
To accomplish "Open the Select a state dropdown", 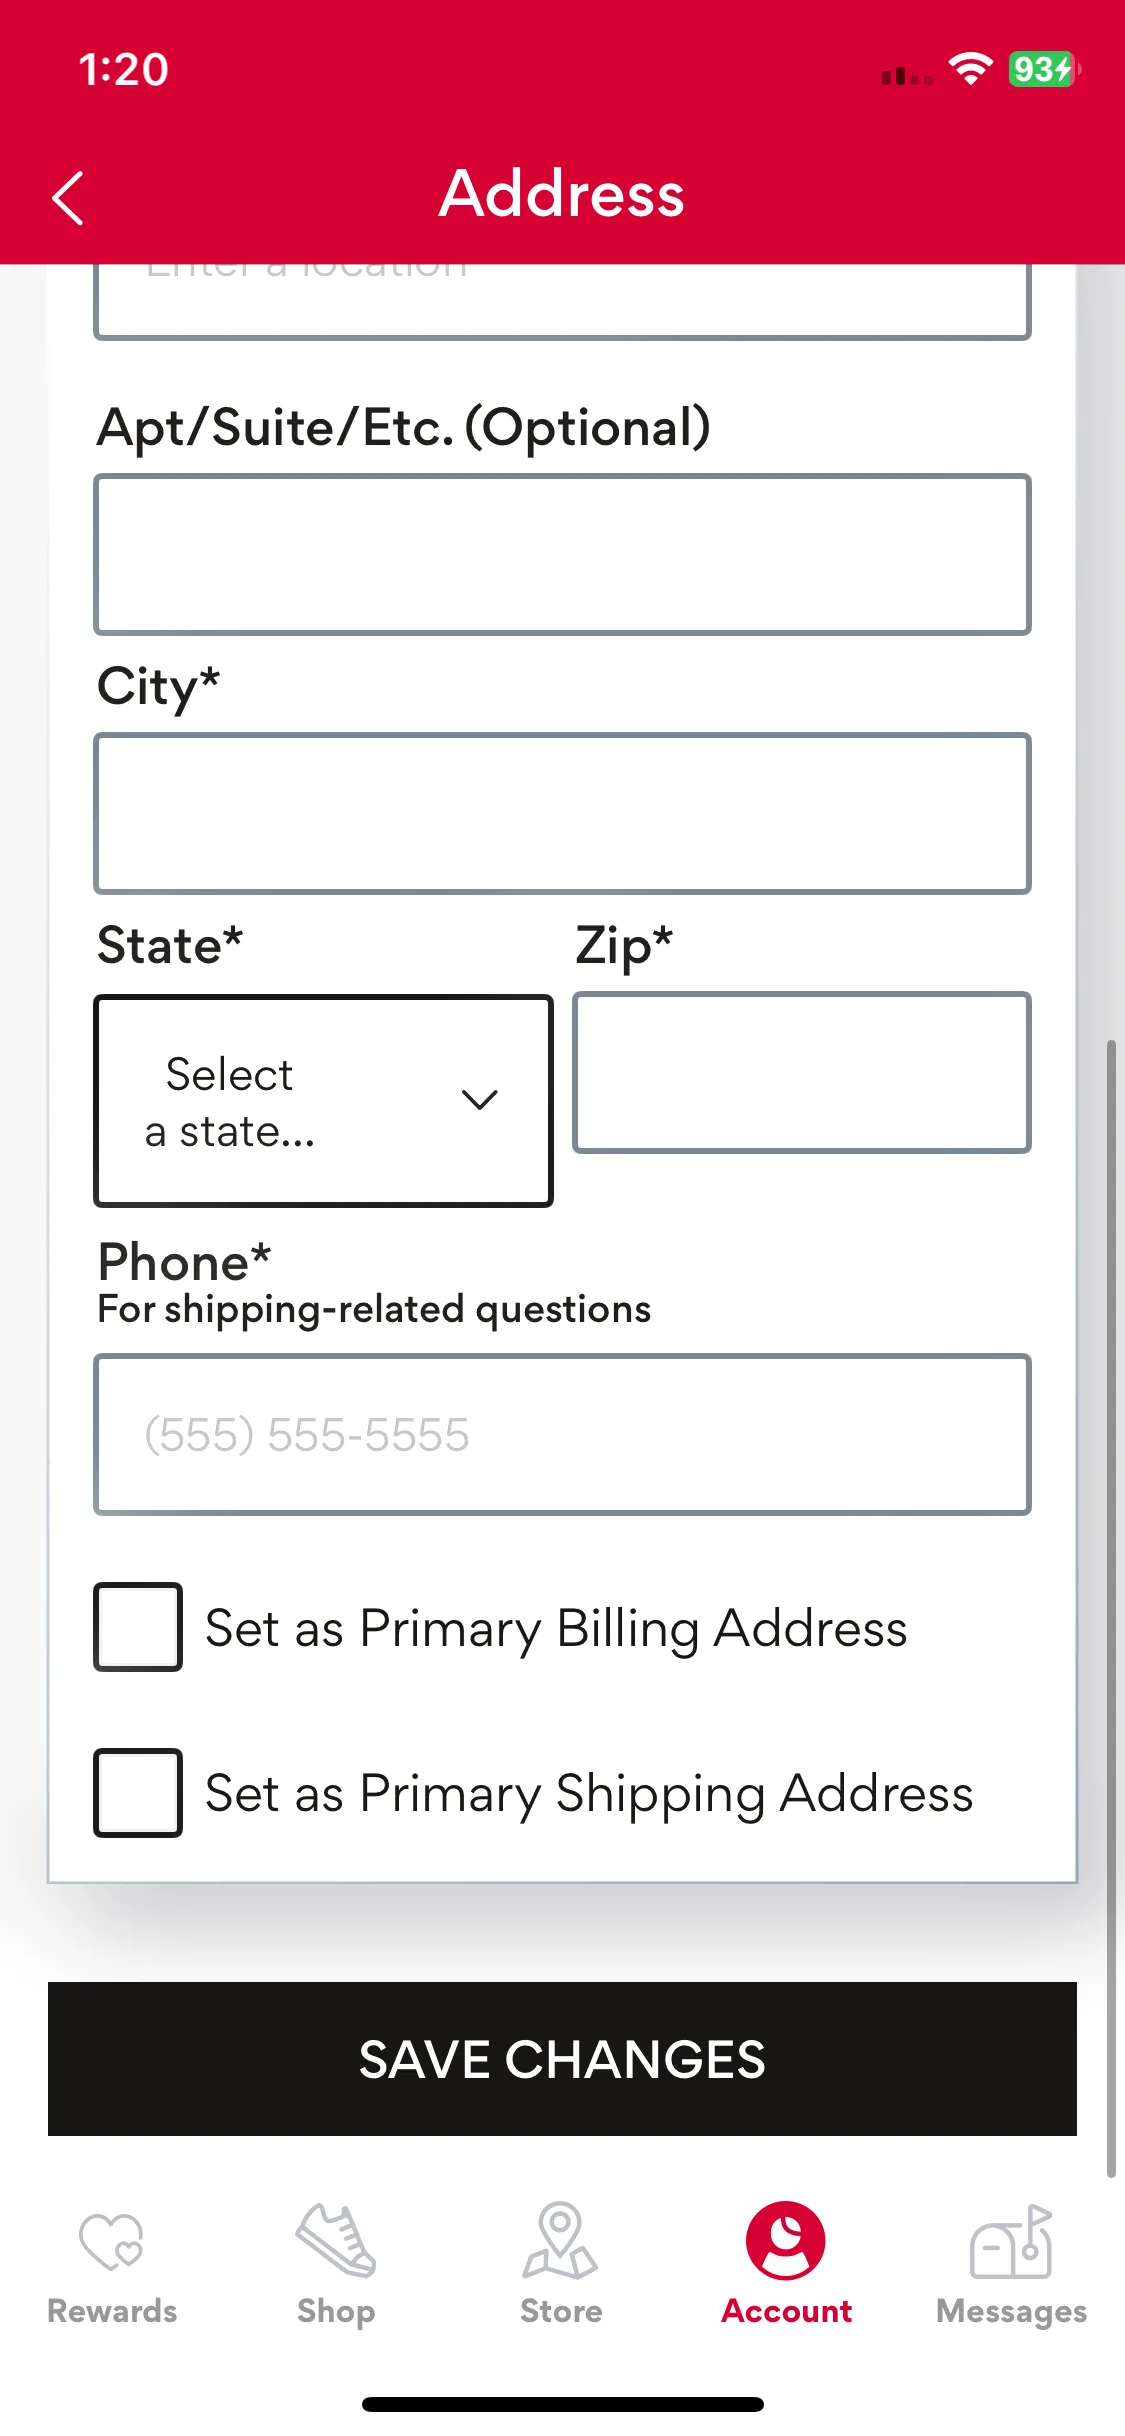I will (323, 1101).
